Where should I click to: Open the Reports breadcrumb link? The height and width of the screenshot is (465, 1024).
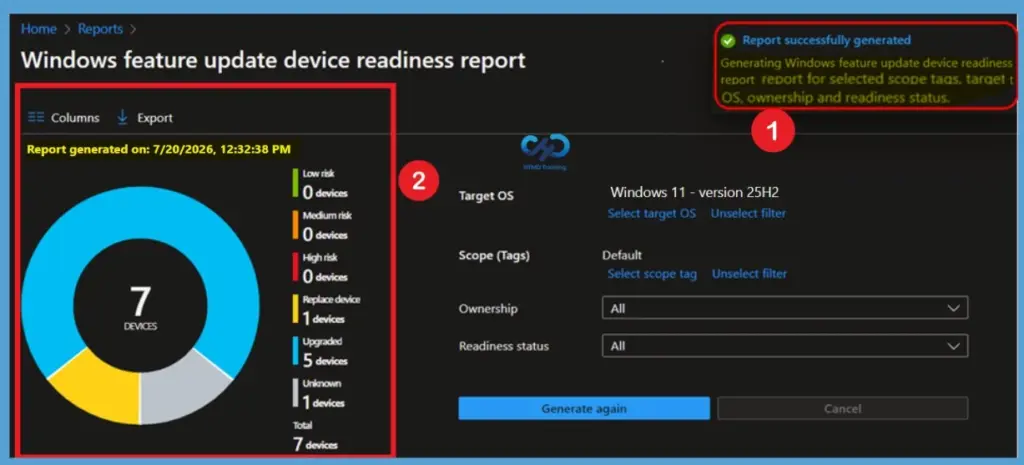pyautogui.click(x=100, y=29)
